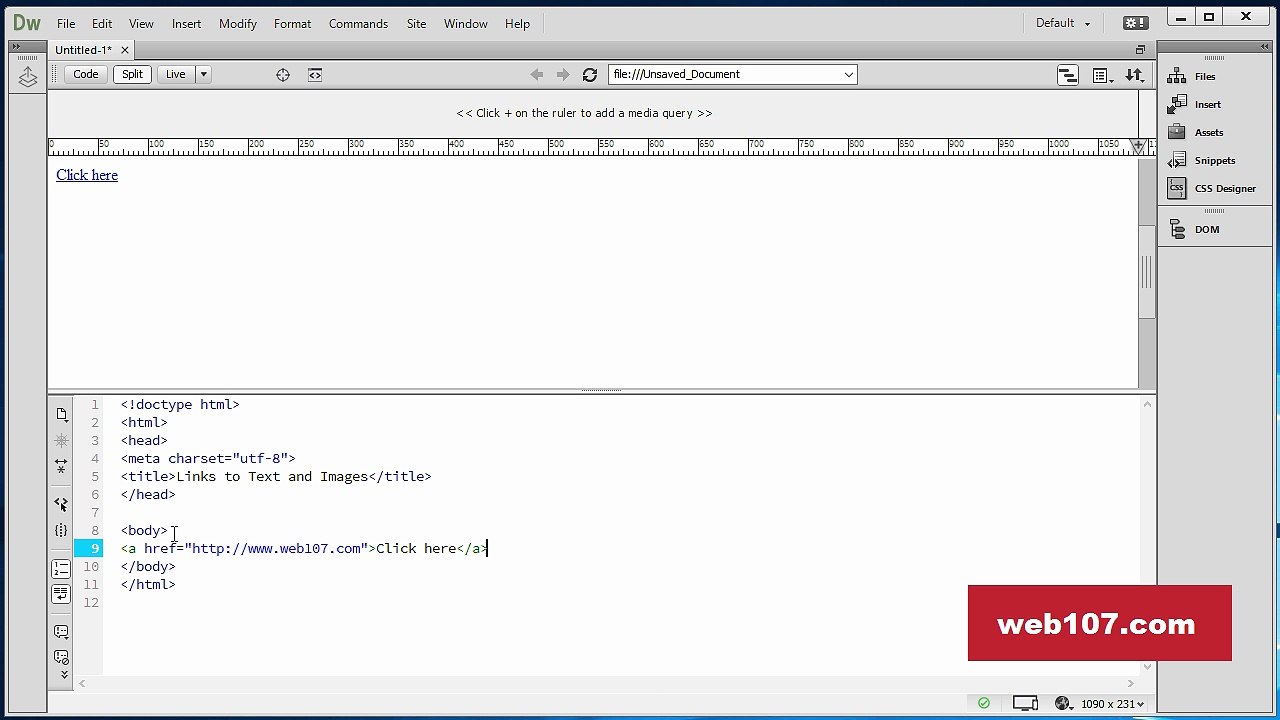Click the sync settings gear icon
Image resolution: width=1280 pixels, height=720 pixels.
[x=1135, y=23]
